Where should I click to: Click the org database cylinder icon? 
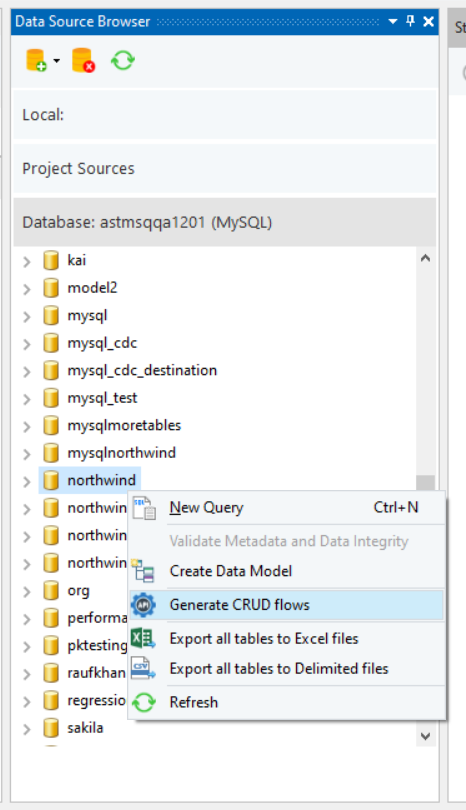pos(51,590)
